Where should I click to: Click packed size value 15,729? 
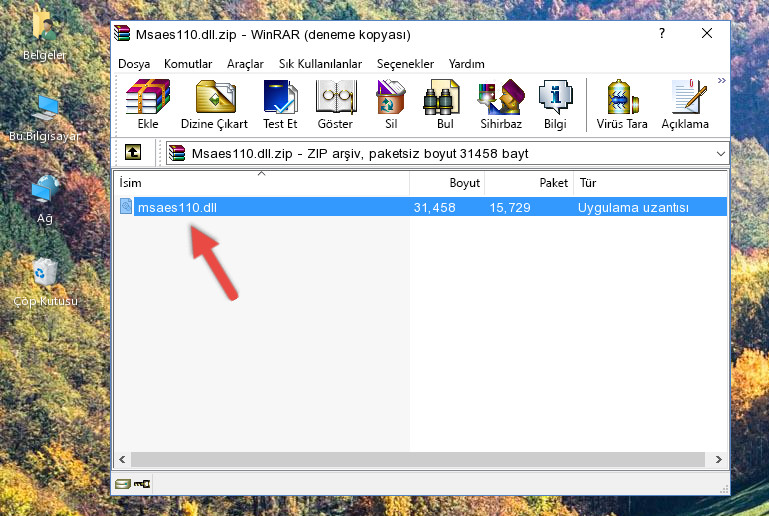pyautogui.click(x=510, y=207)
